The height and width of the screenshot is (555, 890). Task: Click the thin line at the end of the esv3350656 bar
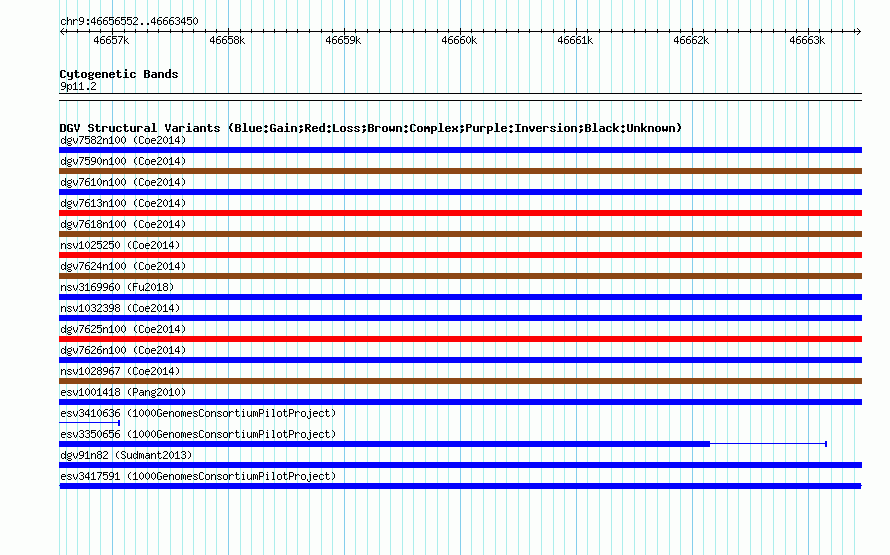[x=768, y=444]
